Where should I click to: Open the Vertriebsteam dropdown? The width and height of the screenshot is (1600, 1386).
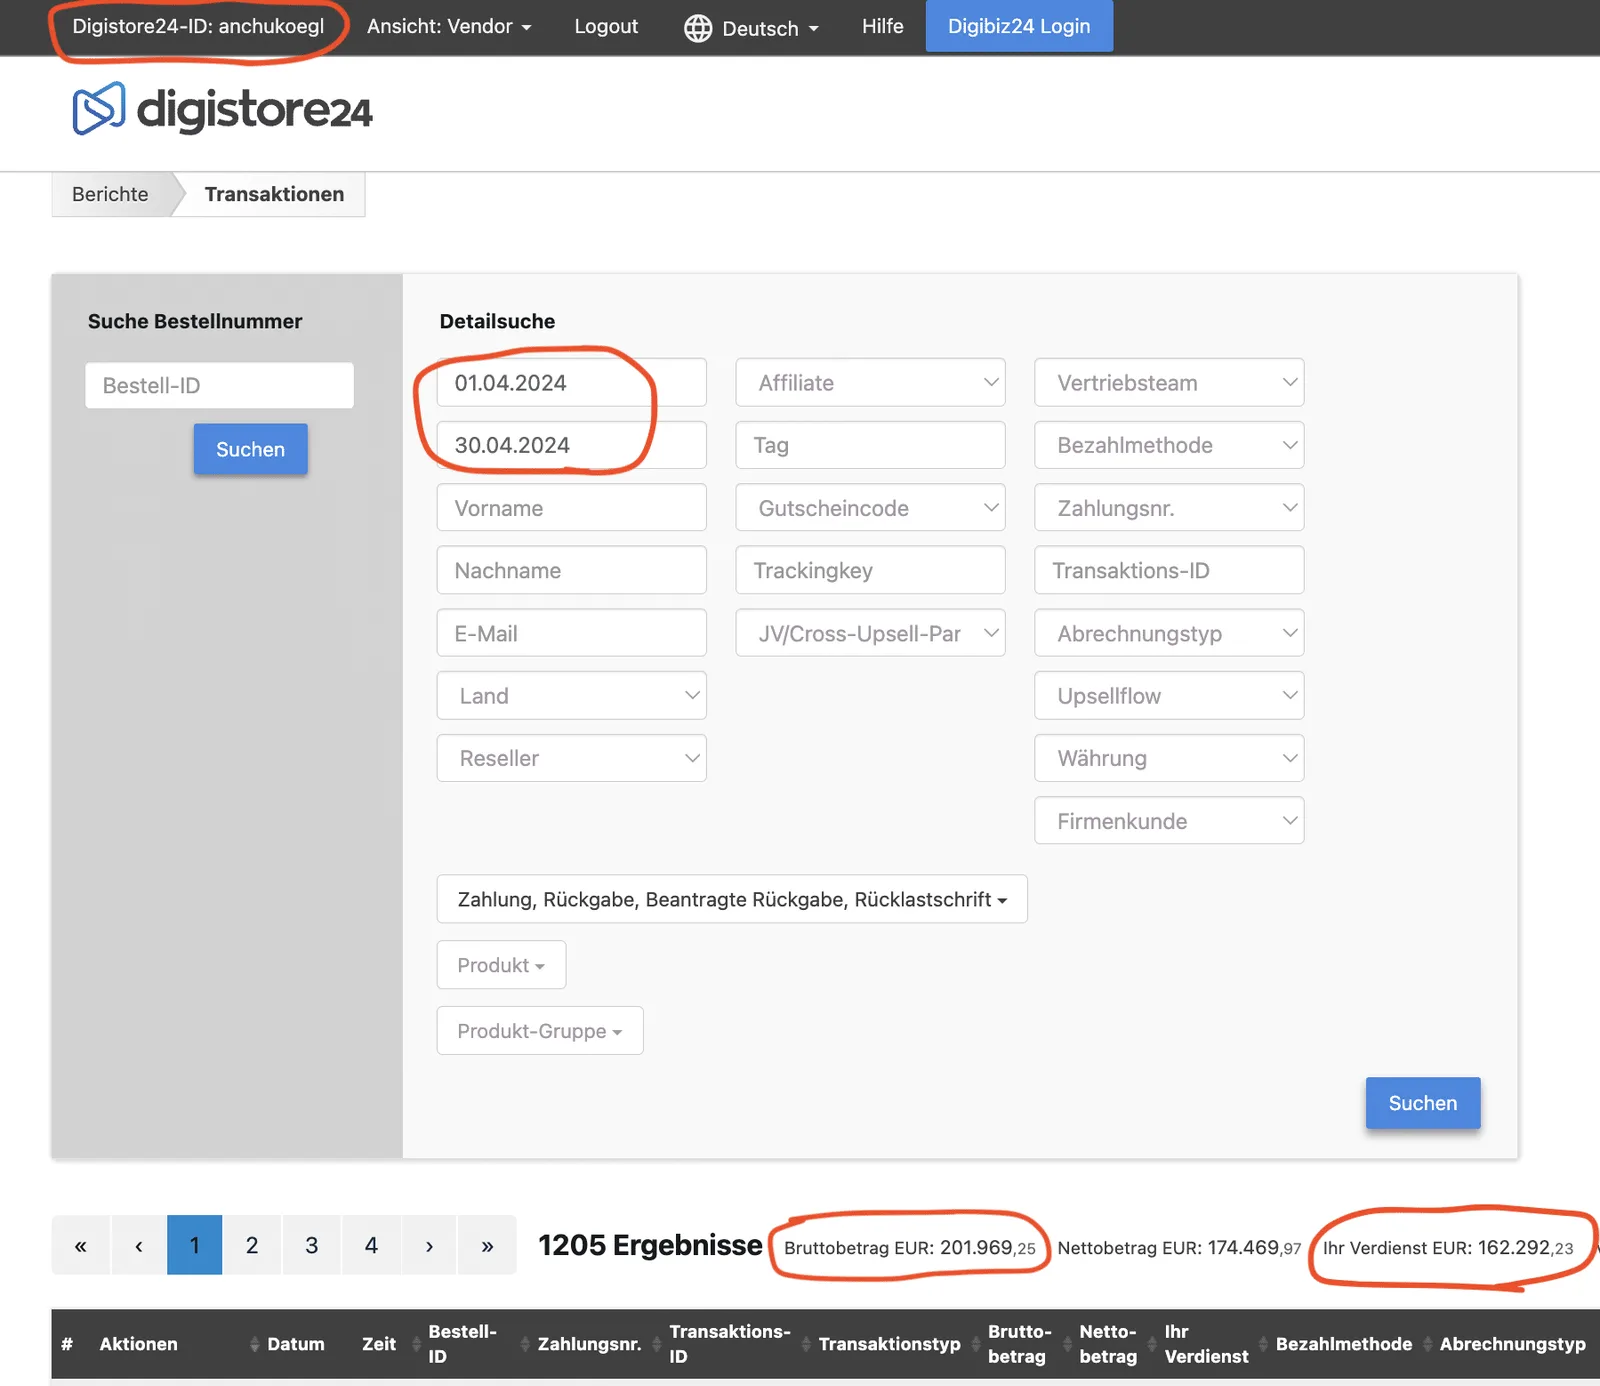click(1169, 382)
